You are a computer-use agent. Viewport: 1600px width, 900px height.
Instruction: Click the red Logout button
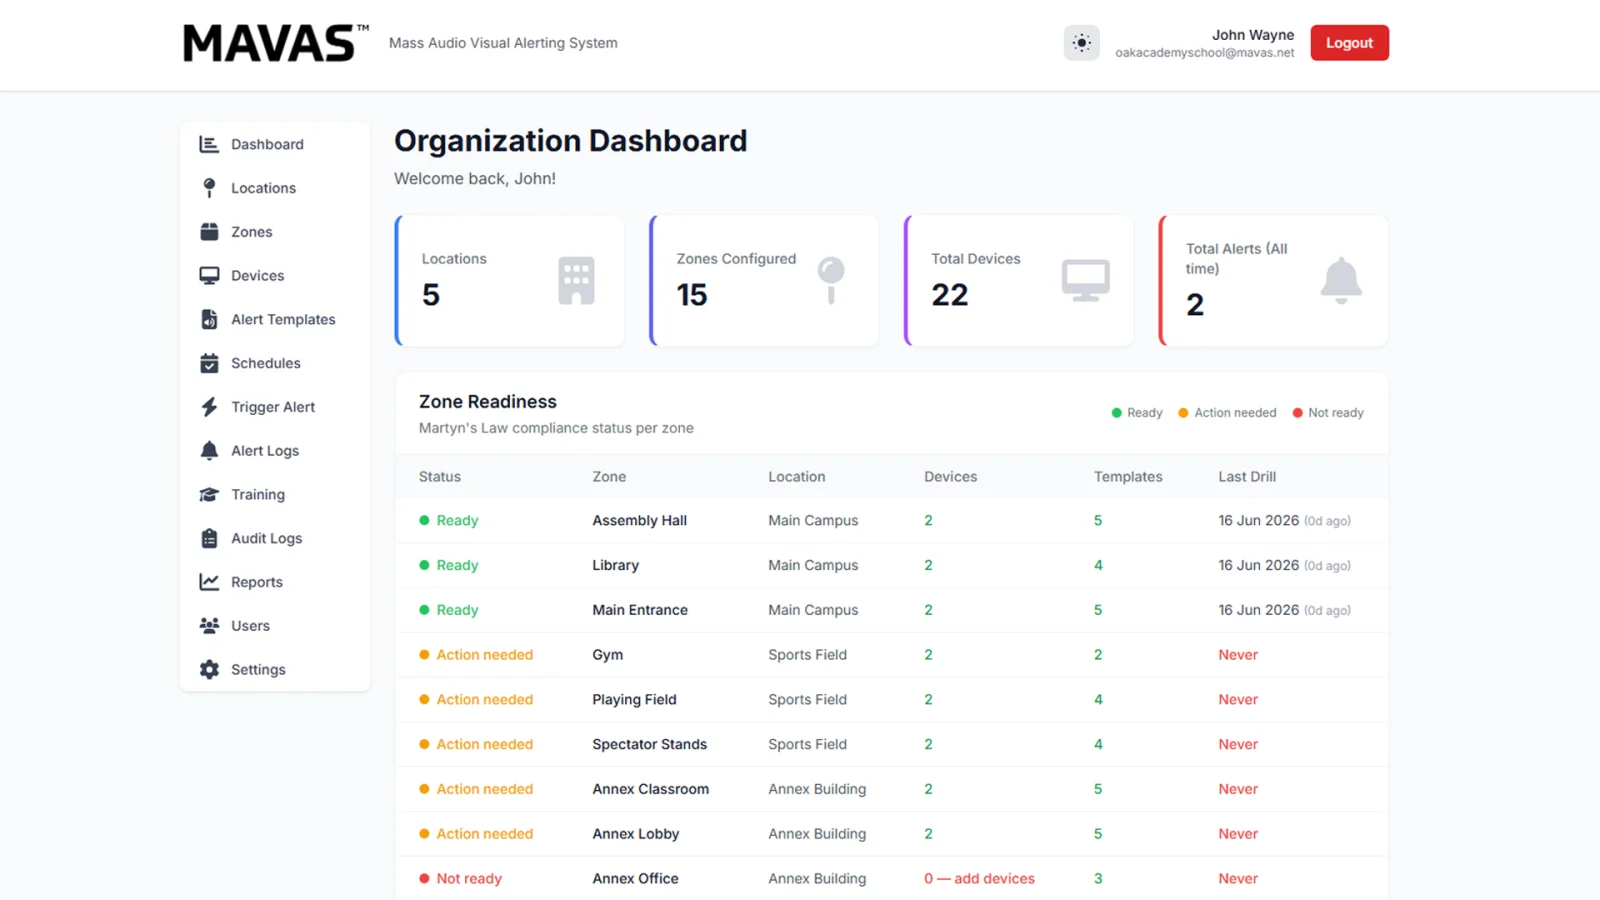1349,43
